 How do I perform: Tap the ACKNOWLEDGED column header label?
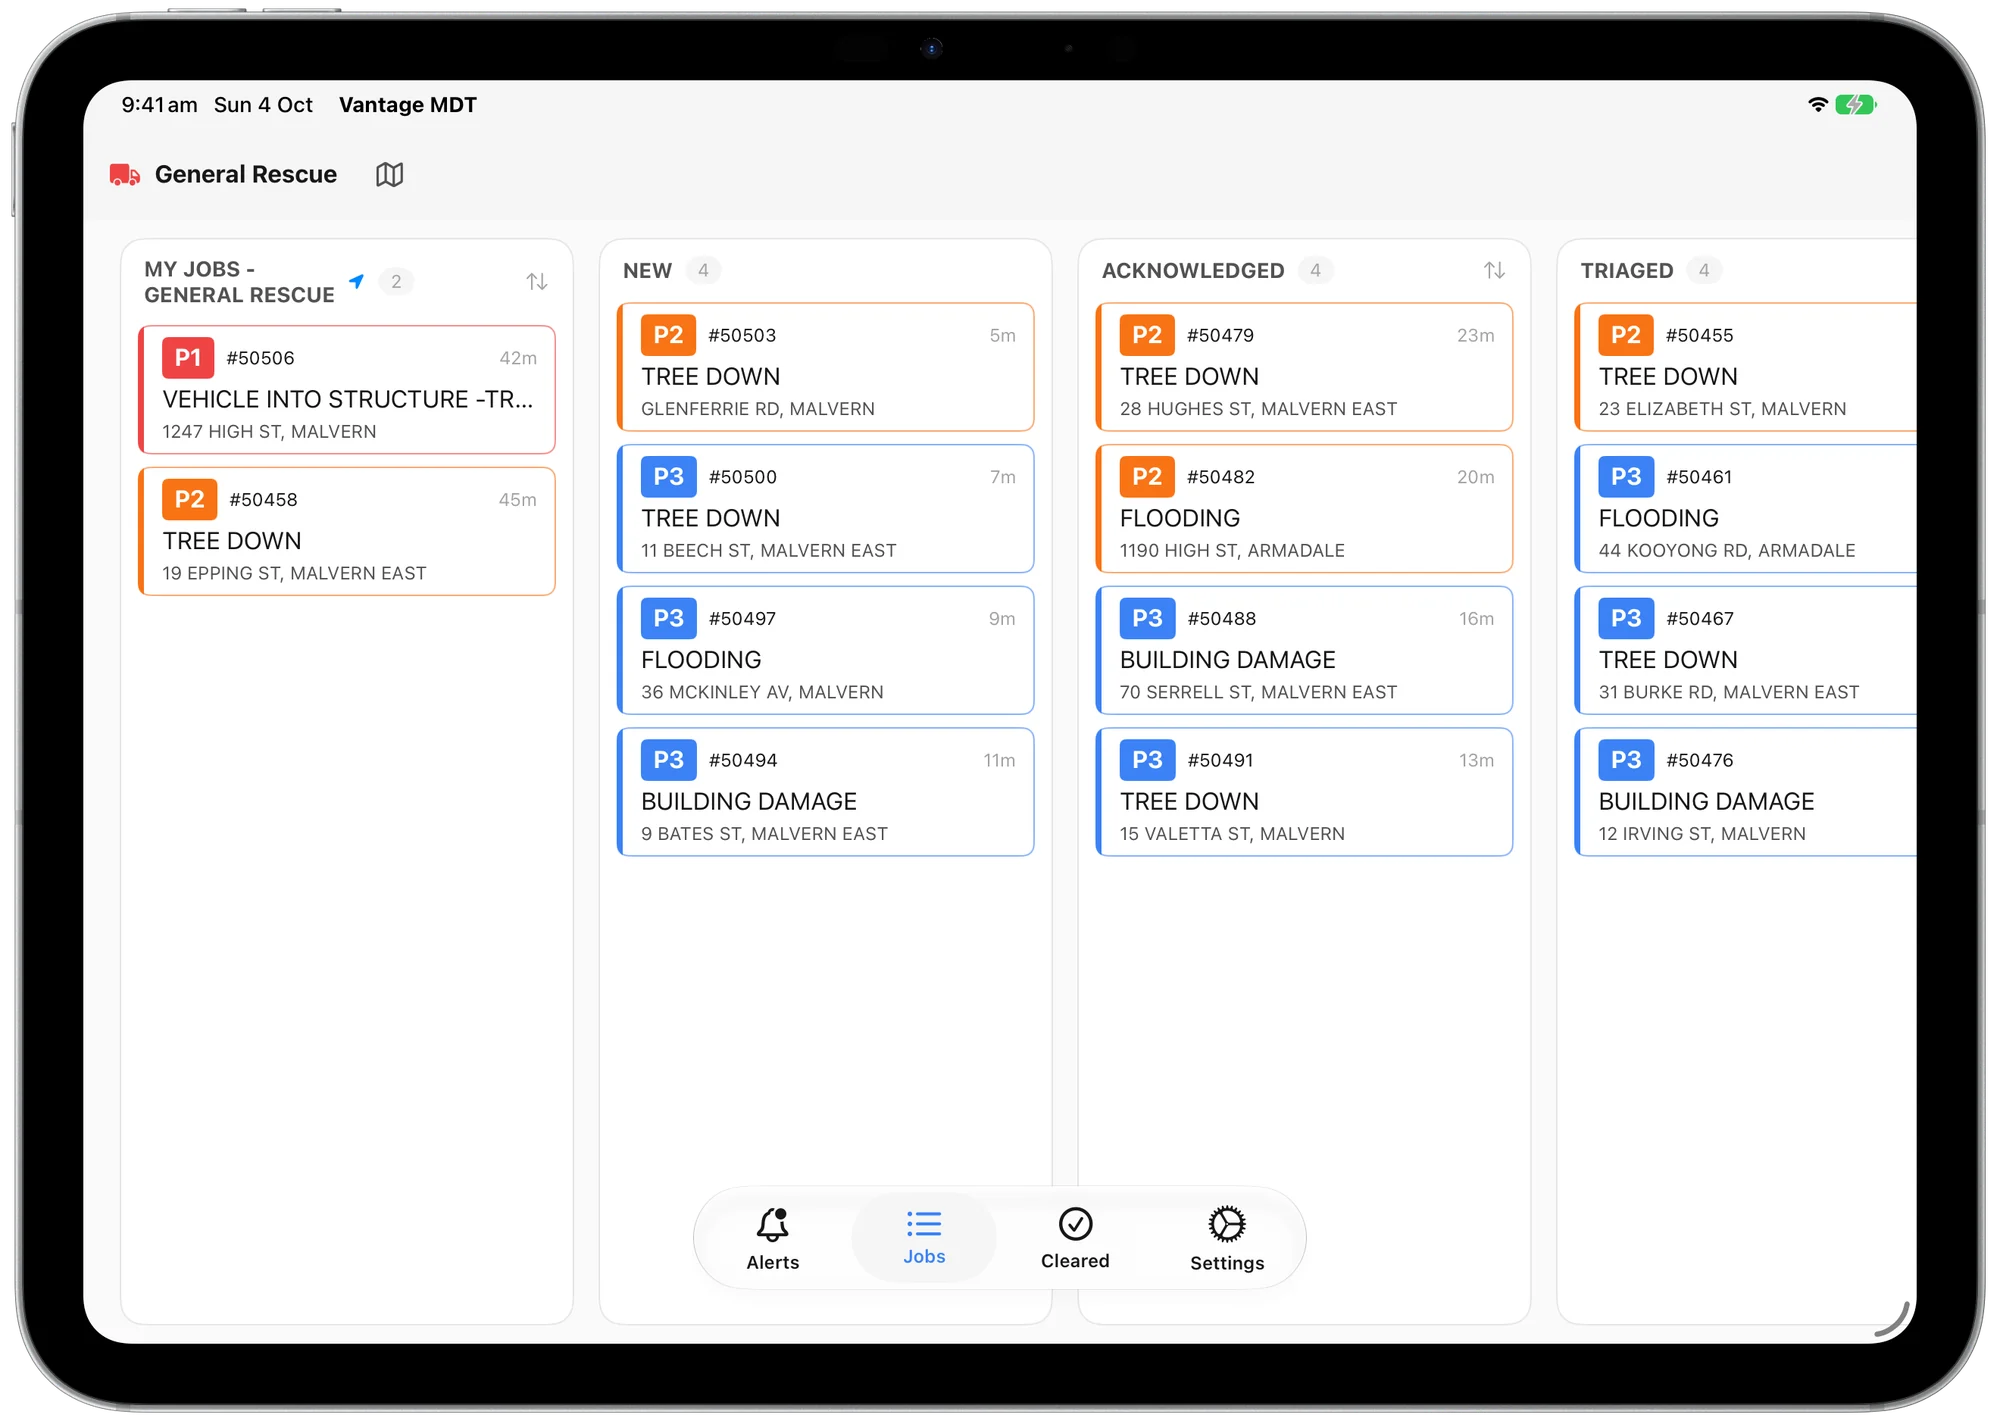pyautogui.click(x=1193, y=271)
